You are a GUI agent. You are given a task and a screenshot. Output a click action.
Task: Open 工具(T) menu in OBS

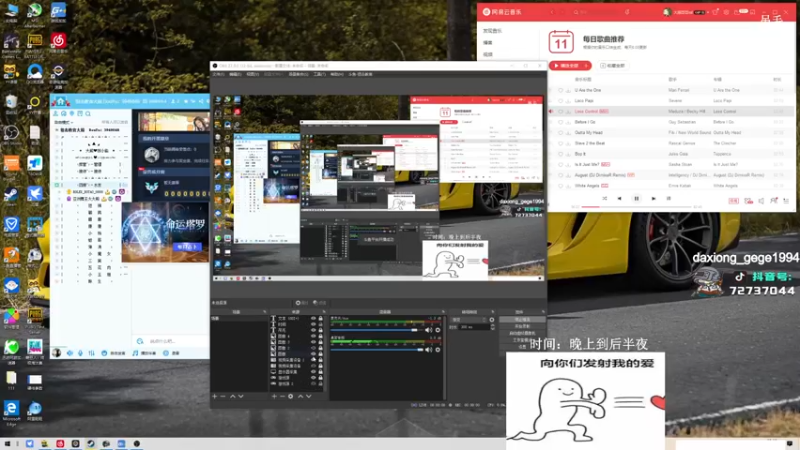319,74
